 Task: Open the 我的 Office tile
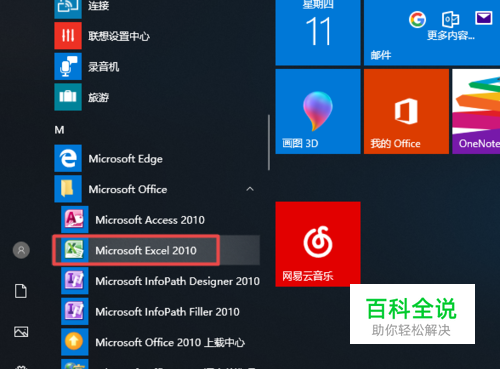(x=406, y=111)
